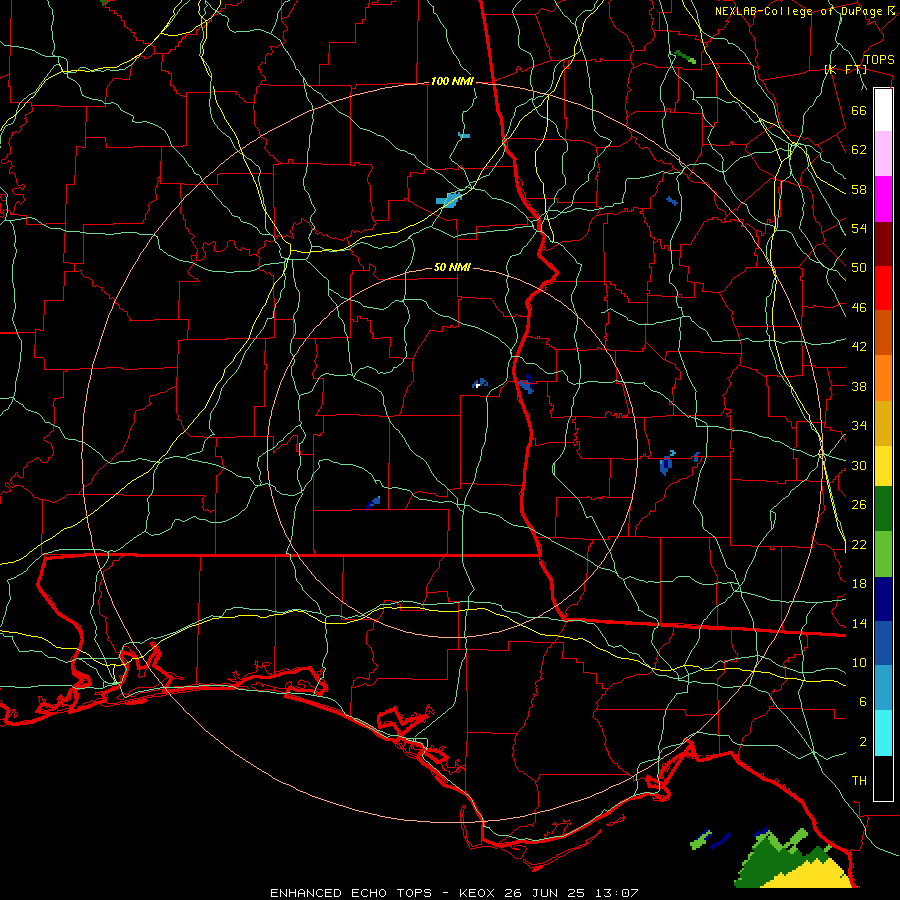Image resolution: width=900 pixels, height=900 pixels.
Task: Pick the magenta legend swatch near 58
Action: coord(883,199)
